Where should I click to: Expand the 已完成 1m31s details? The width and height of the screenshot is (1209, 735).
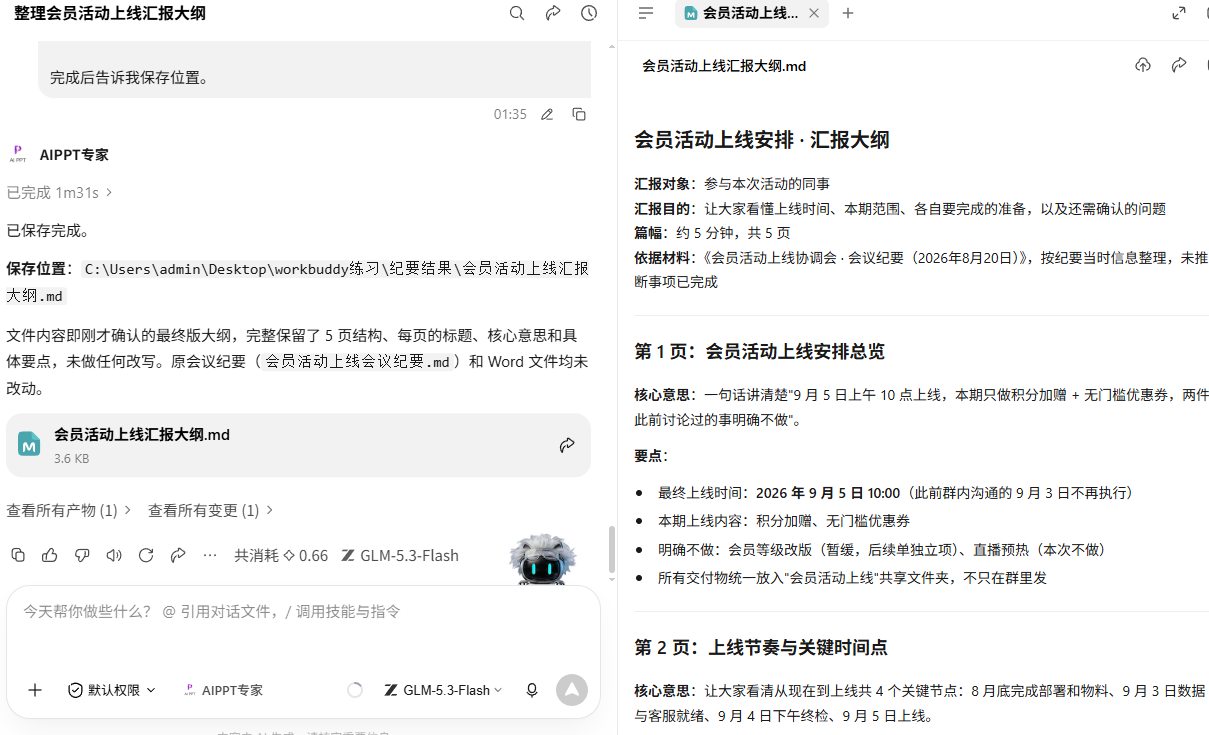[x=60, y=192]
